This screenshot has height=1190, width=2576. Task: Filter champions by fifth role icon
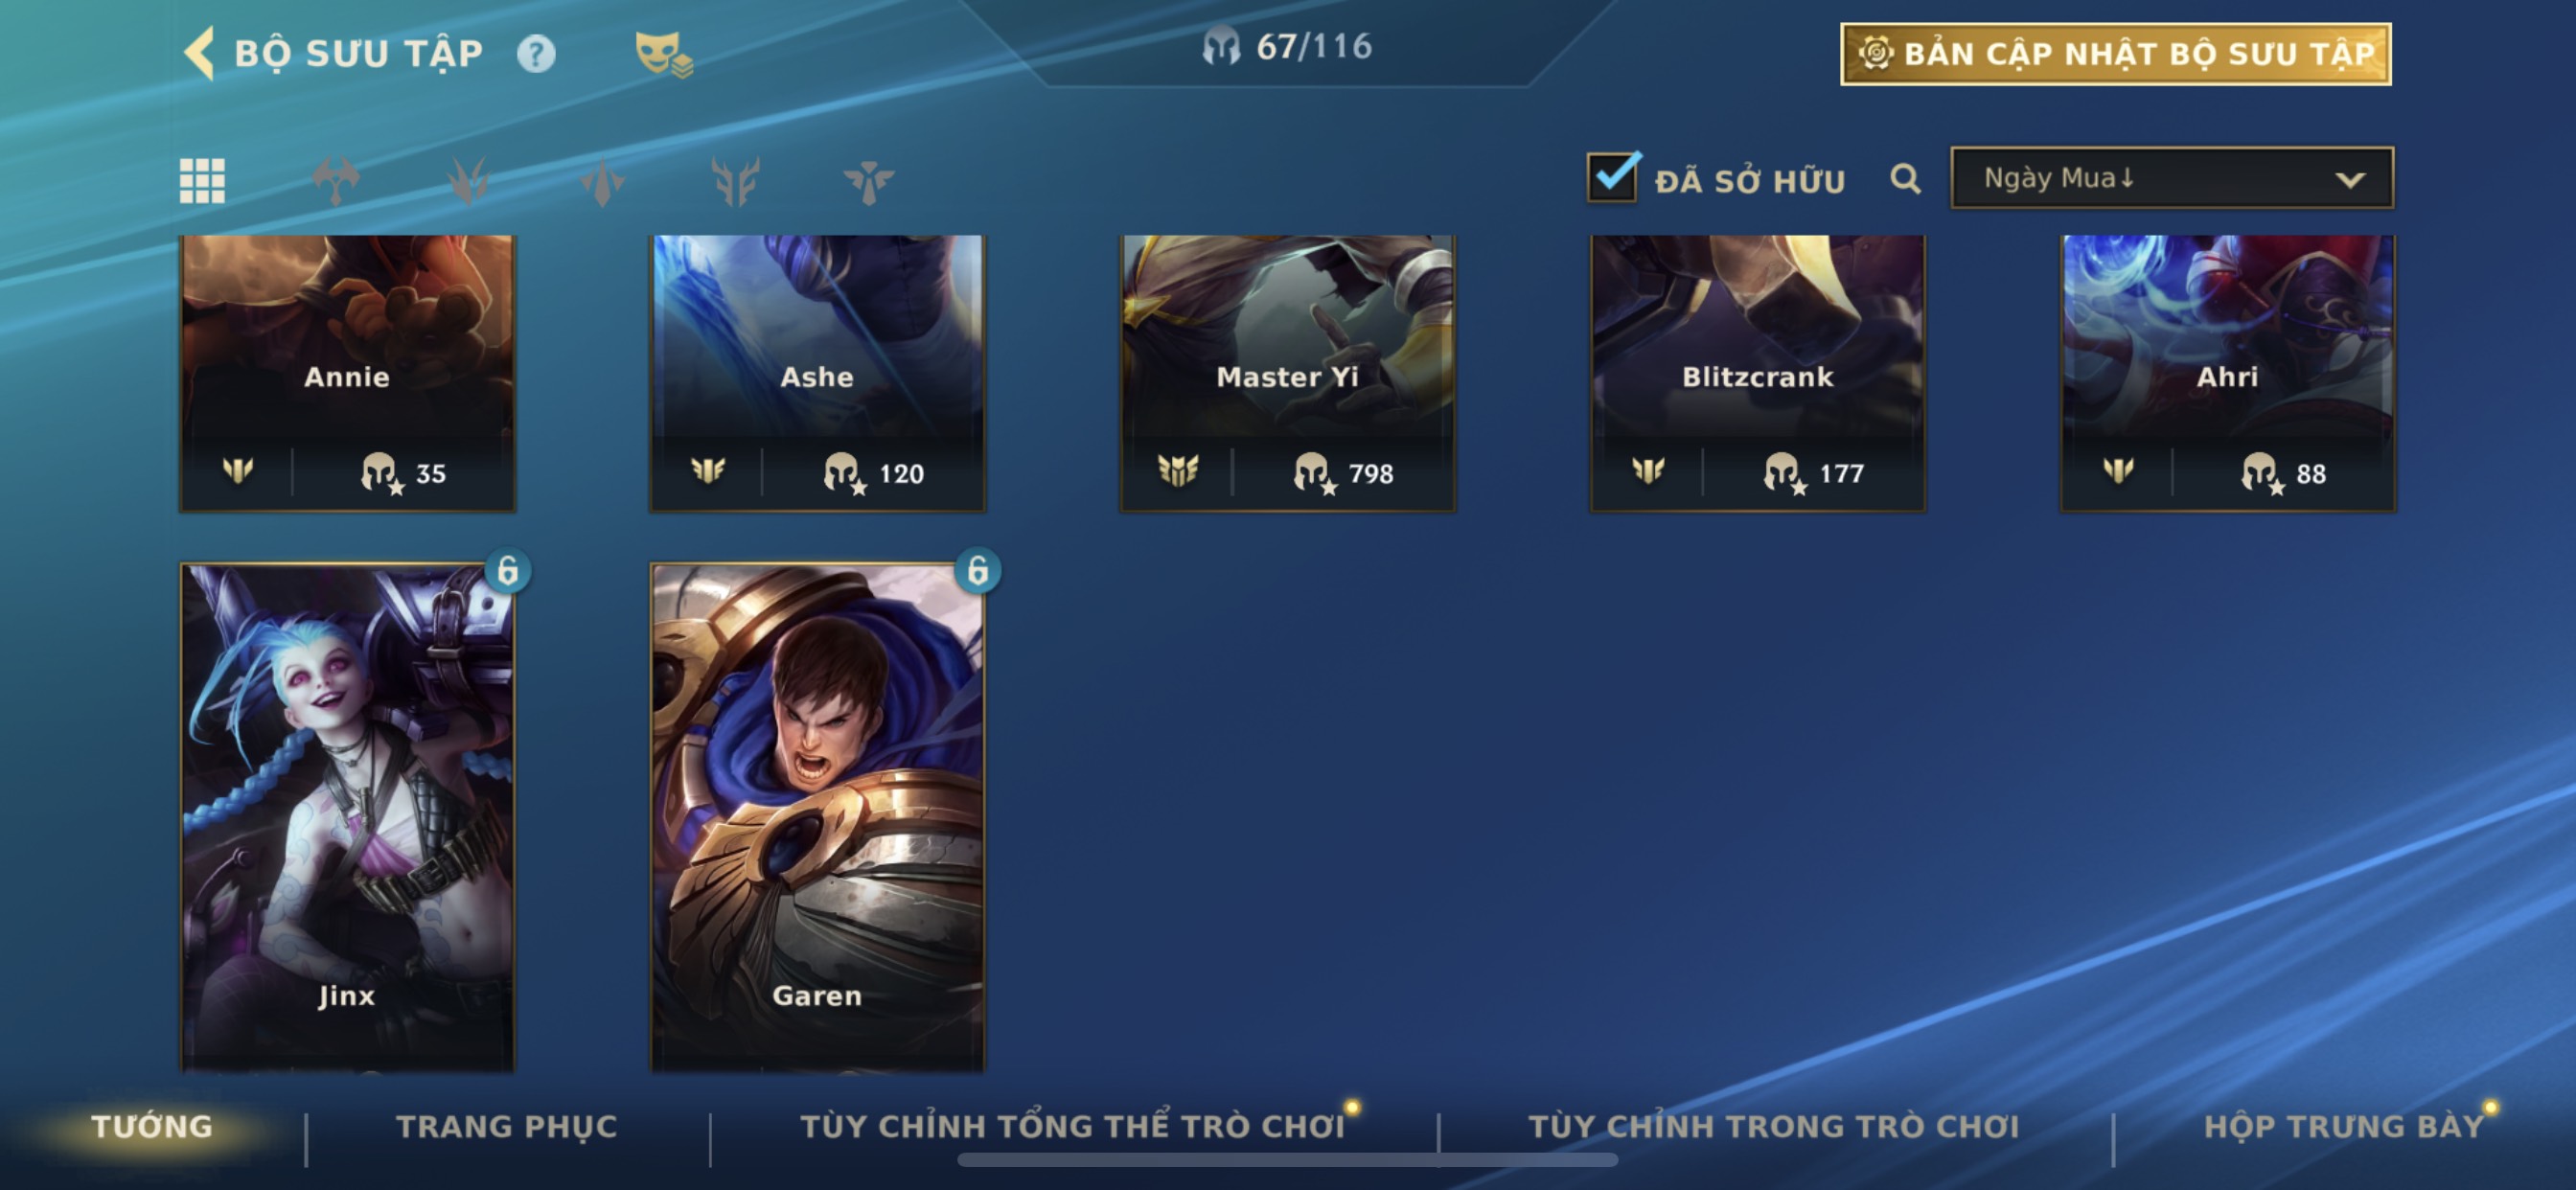click(868, 181)
